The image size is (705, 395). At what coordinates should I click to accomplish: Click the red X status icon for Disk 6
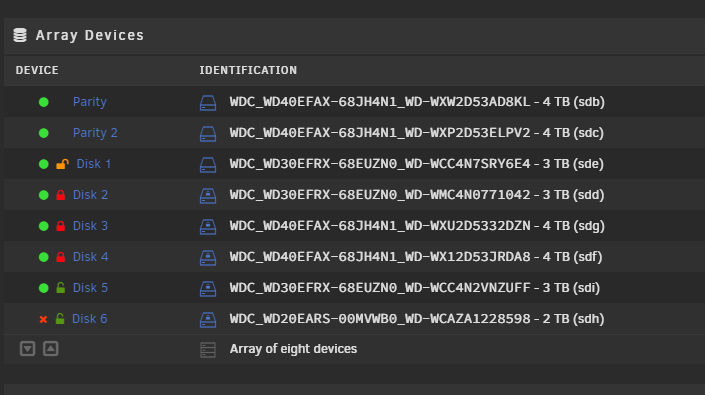(43, 320)
